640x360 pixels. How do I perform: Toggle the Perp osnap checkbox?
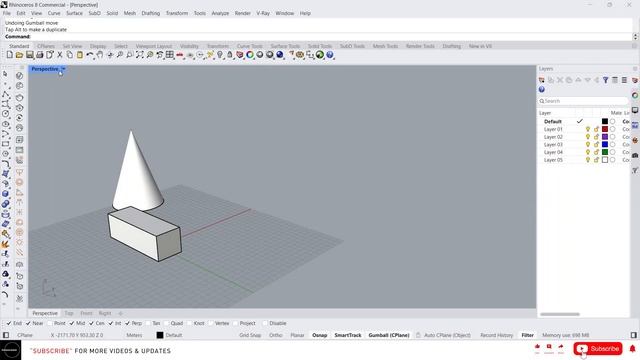point(127,323)
